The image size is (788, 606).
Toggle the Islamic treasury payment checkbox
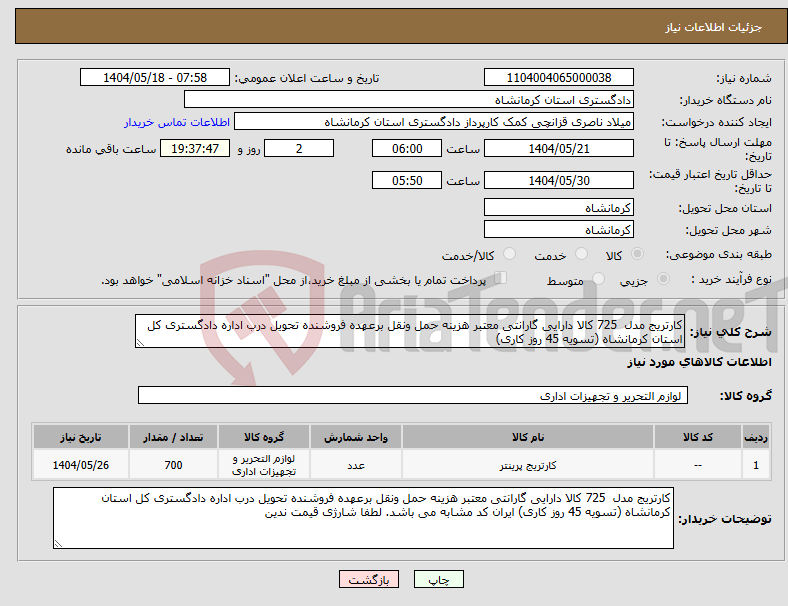501,278
